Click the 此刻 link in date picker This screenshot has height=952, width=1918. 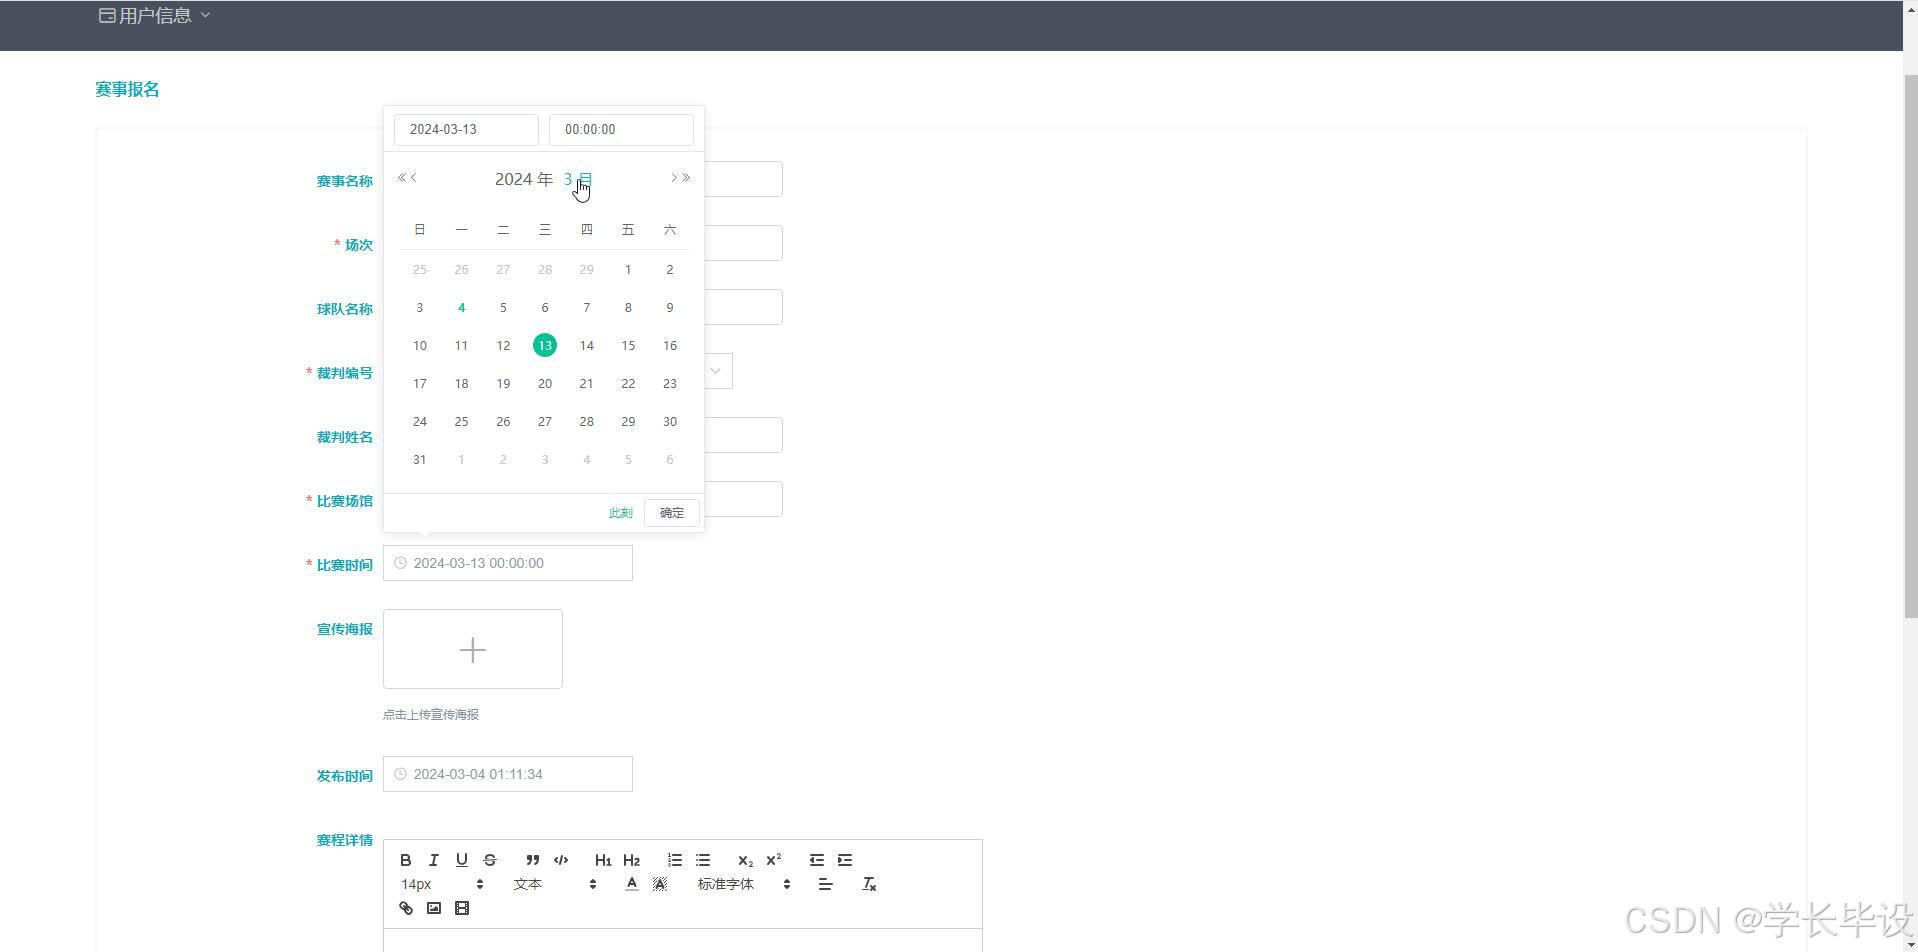[x=620, y=513]
